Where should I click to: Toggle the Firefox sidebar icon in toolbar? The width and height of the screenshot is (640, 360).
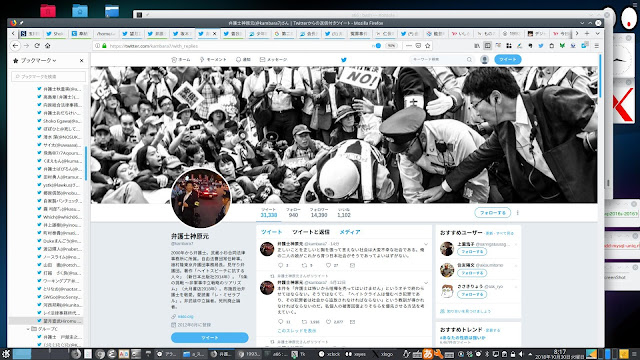pos(487,46)
